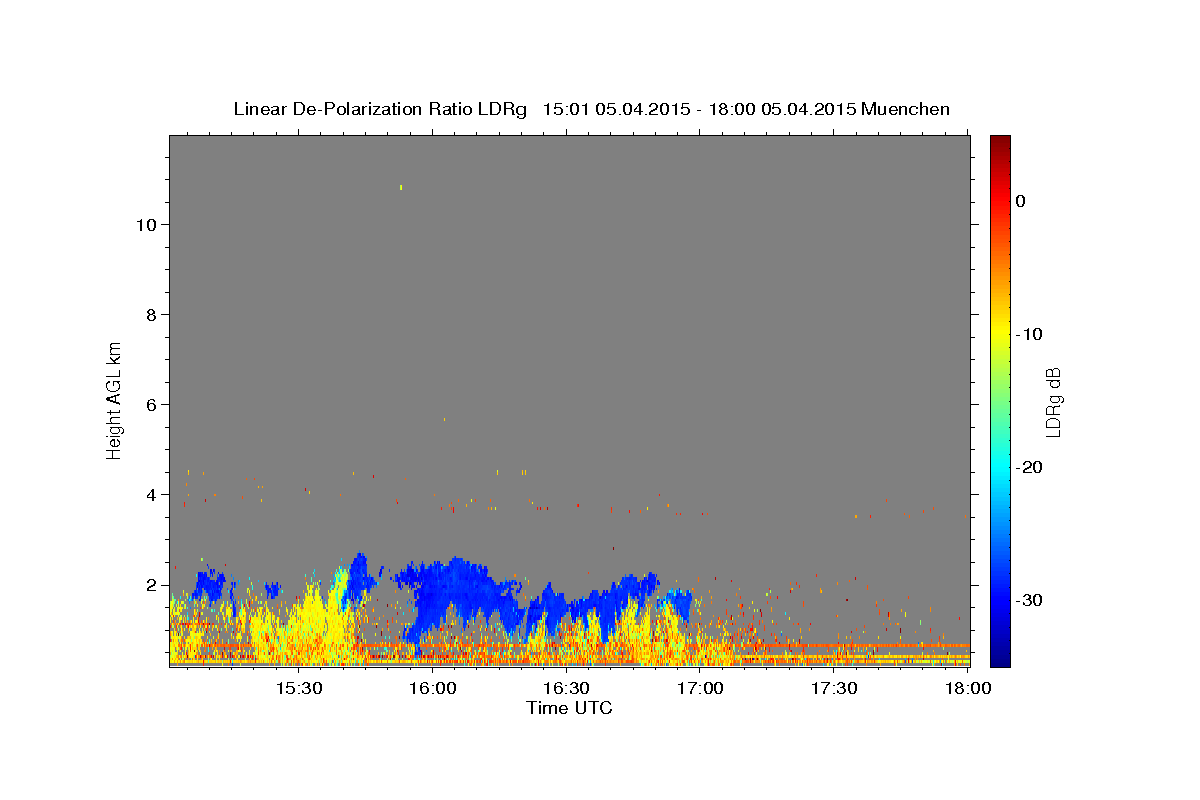Click the height tick label 2
The height and width of the screenshot is (800, 1200).
pos(150,584)
